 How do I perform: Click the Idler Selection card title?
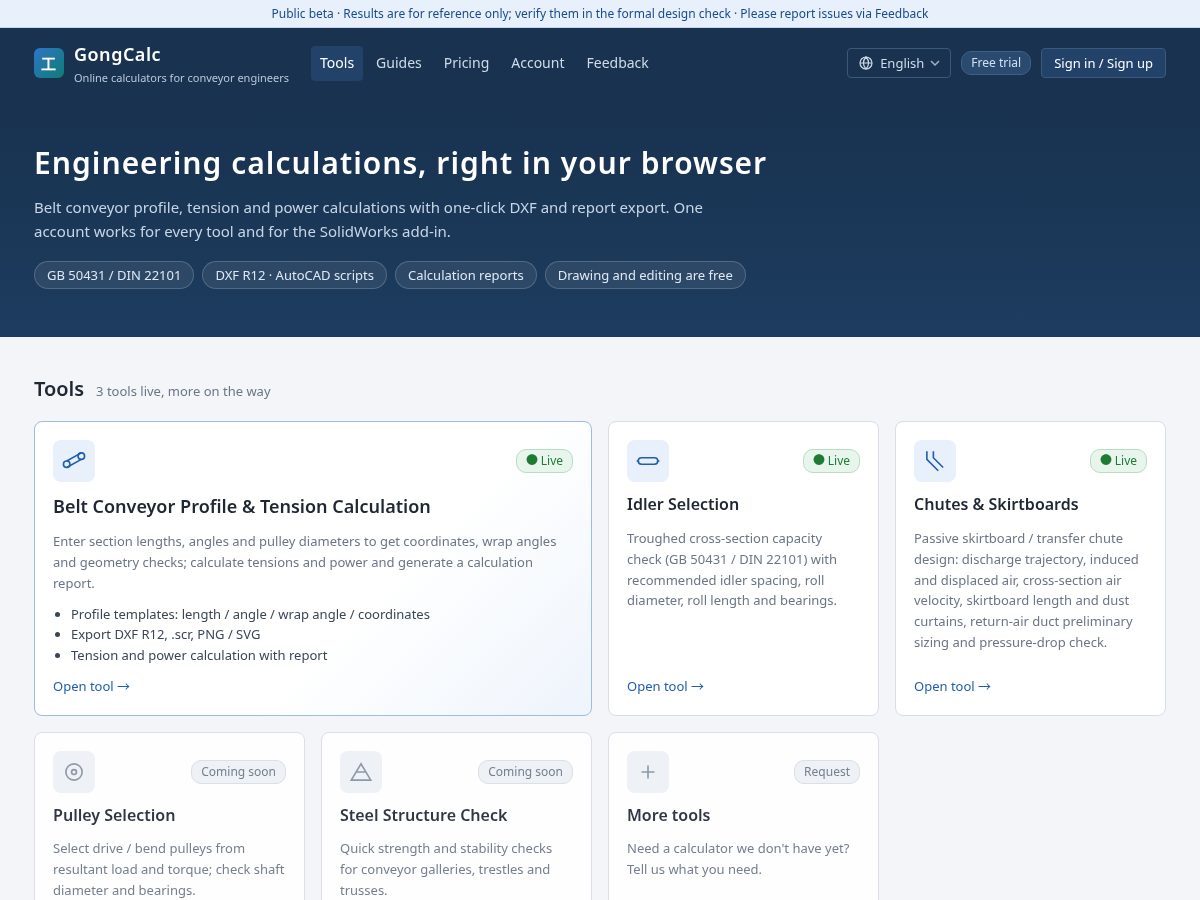click(683, 505)
